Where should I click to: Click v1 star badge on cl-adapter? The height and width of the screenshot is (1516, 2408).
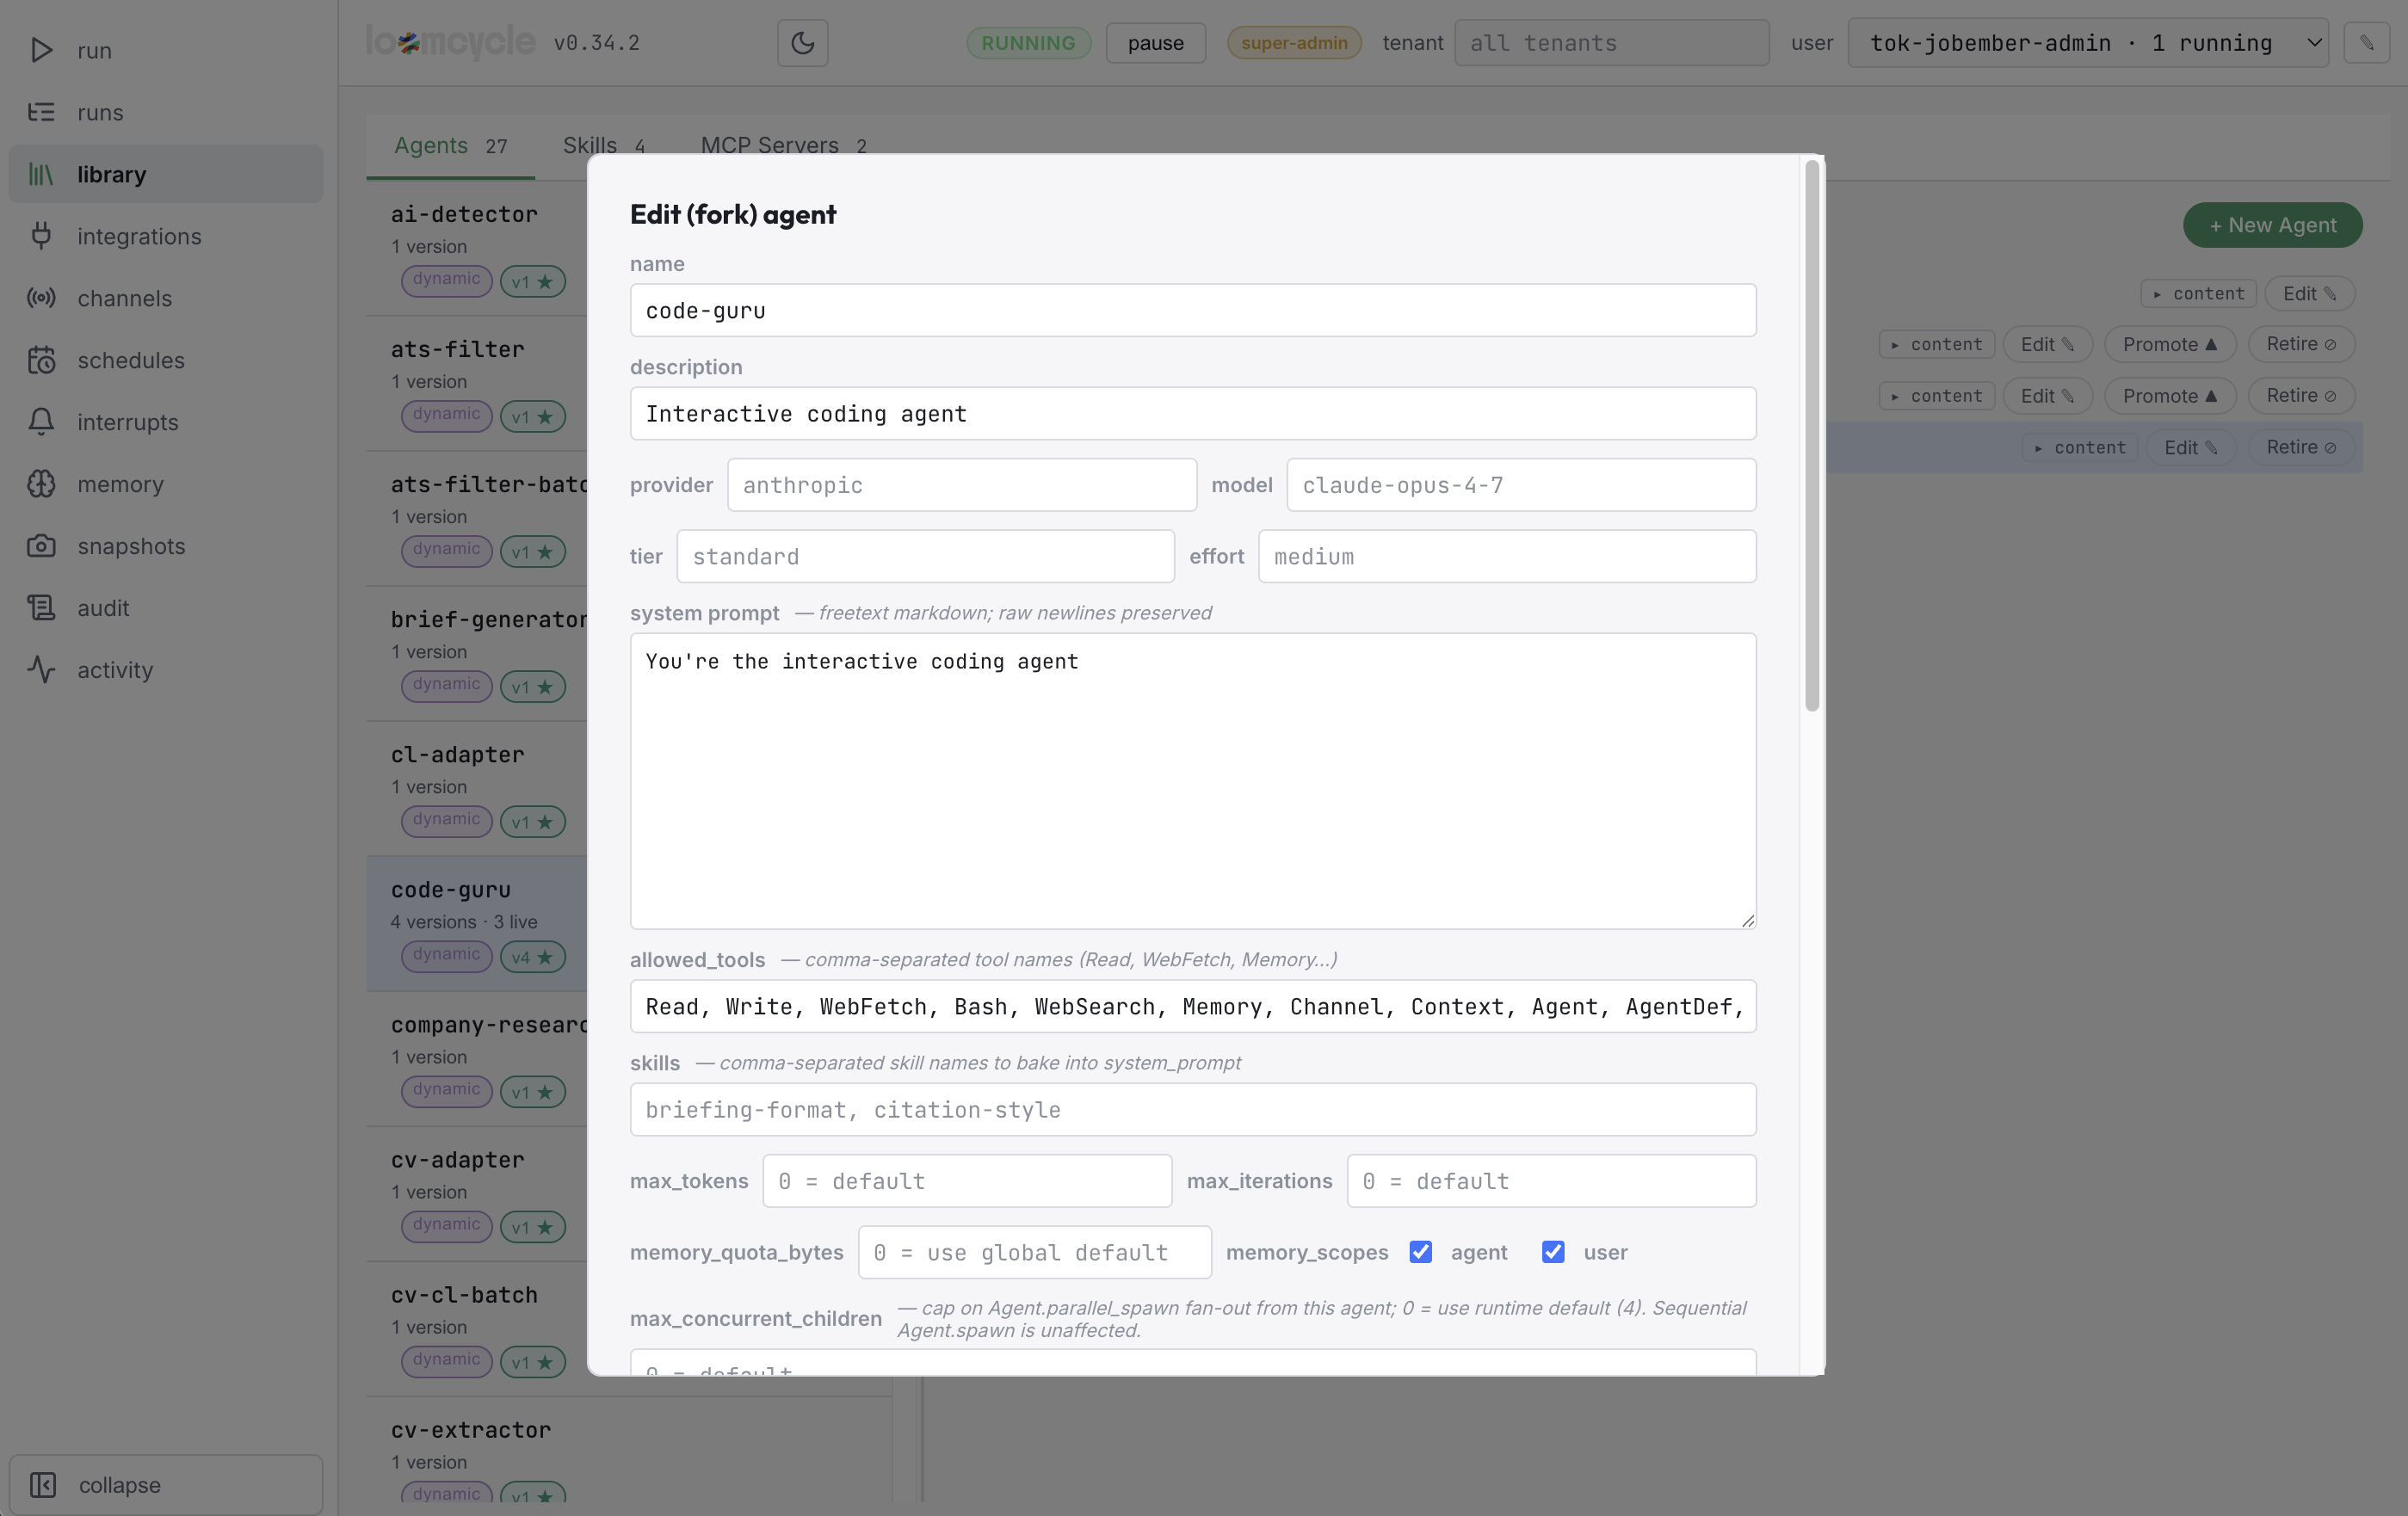[x=532, y=822]
